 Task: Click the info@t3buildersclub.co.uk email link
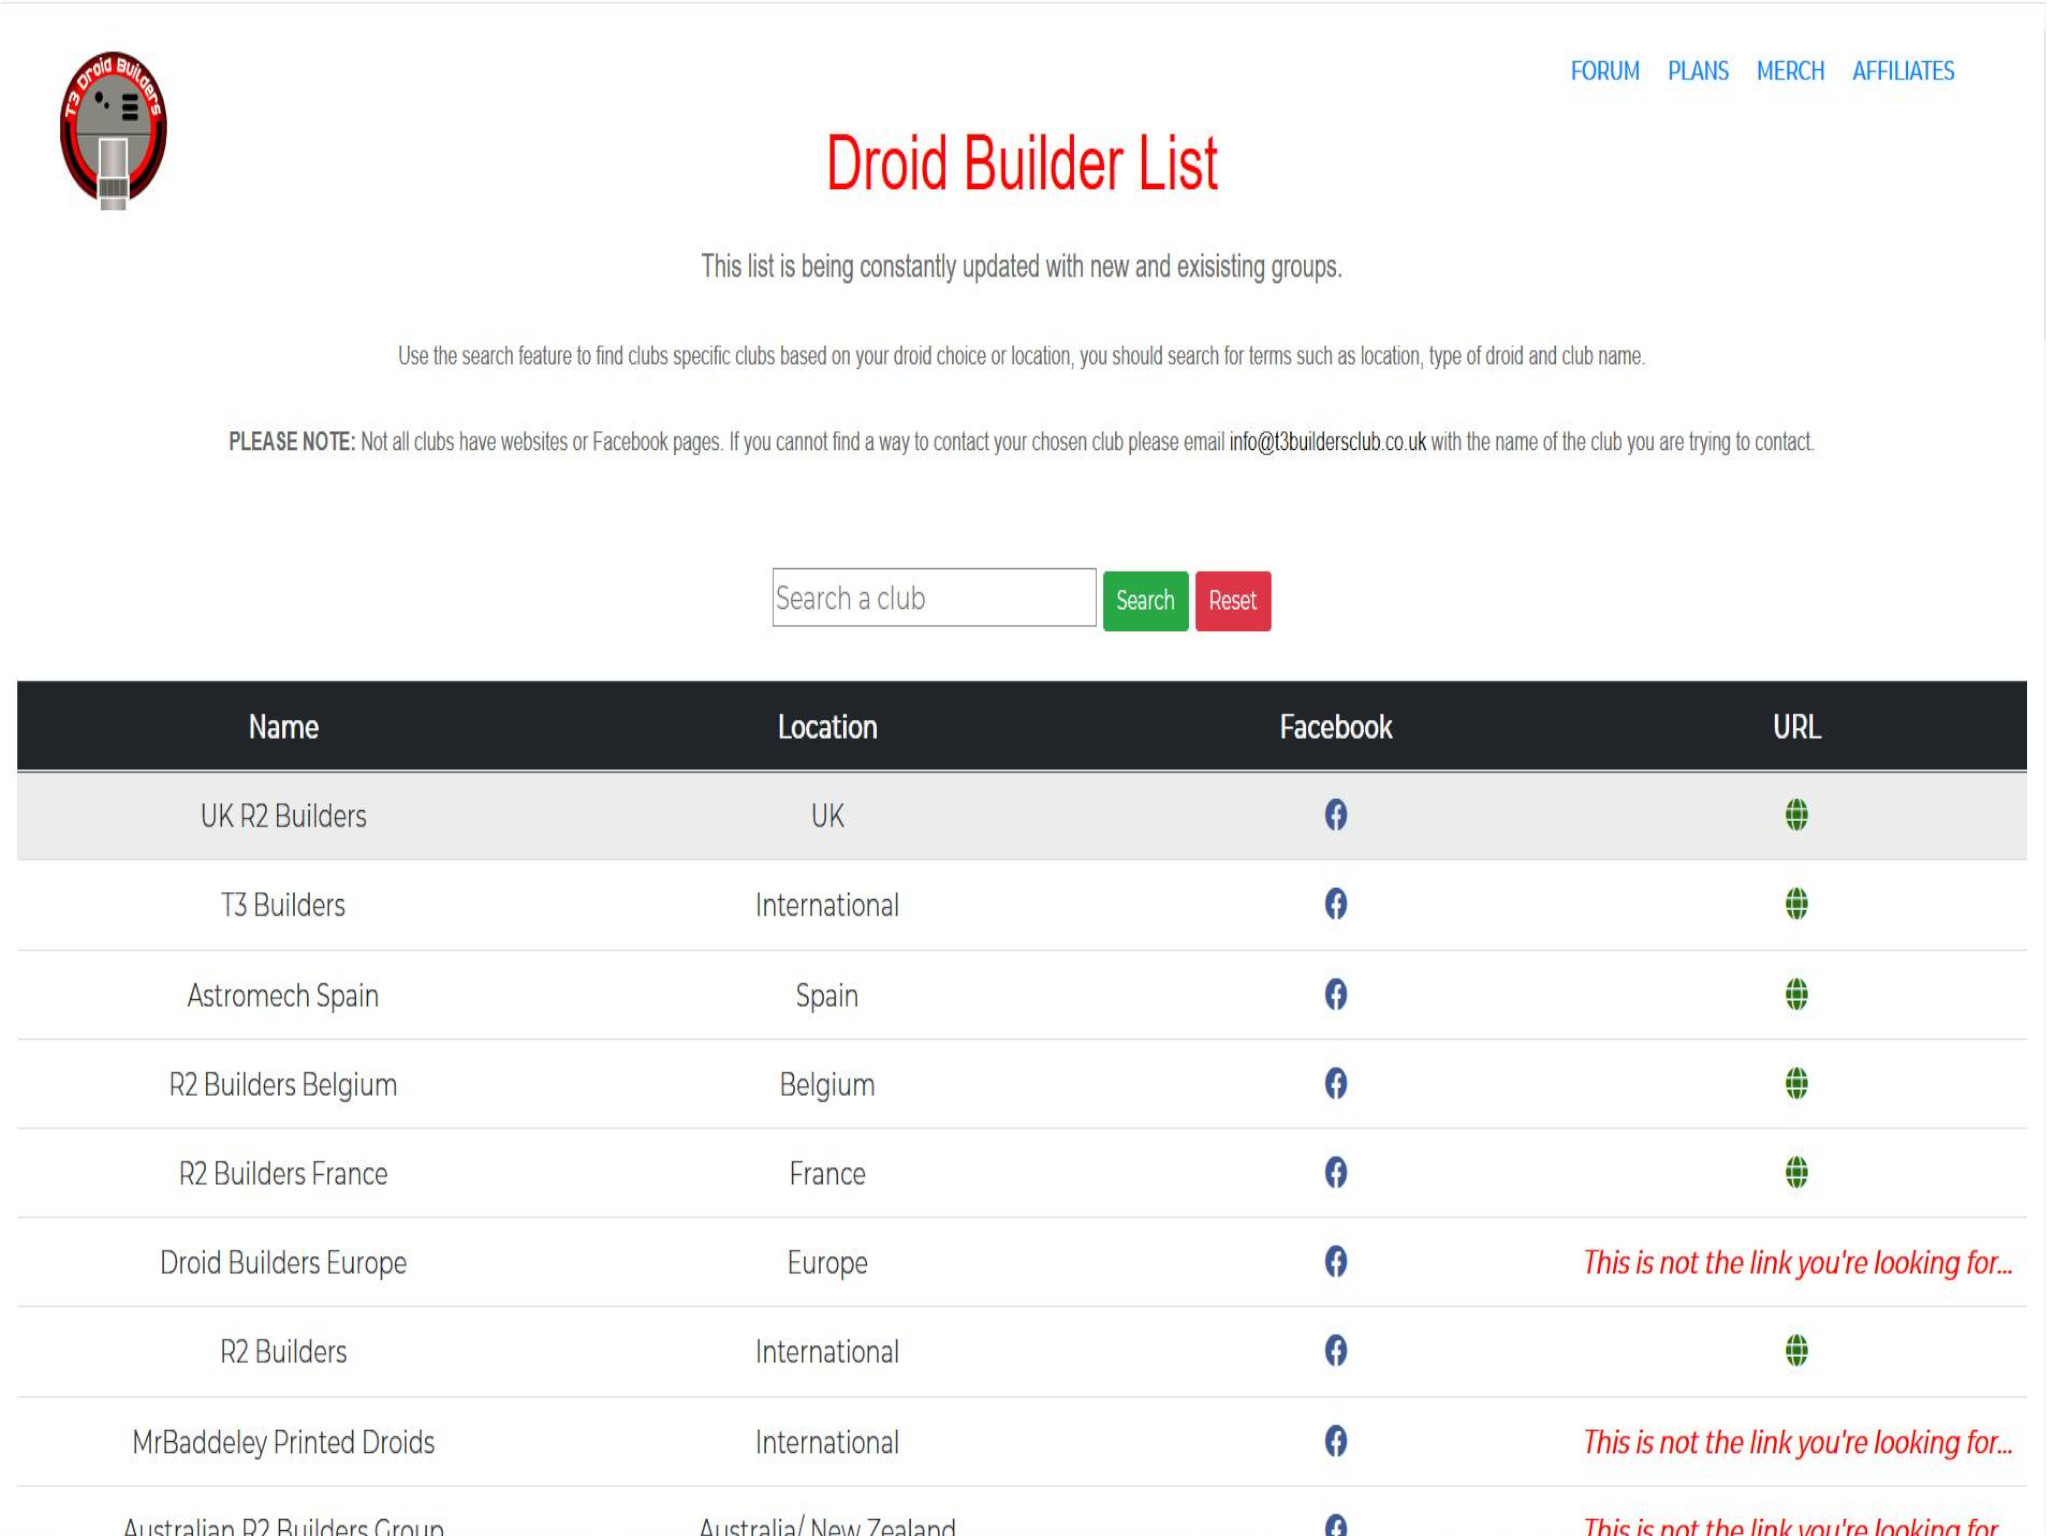click(1327, 440)
